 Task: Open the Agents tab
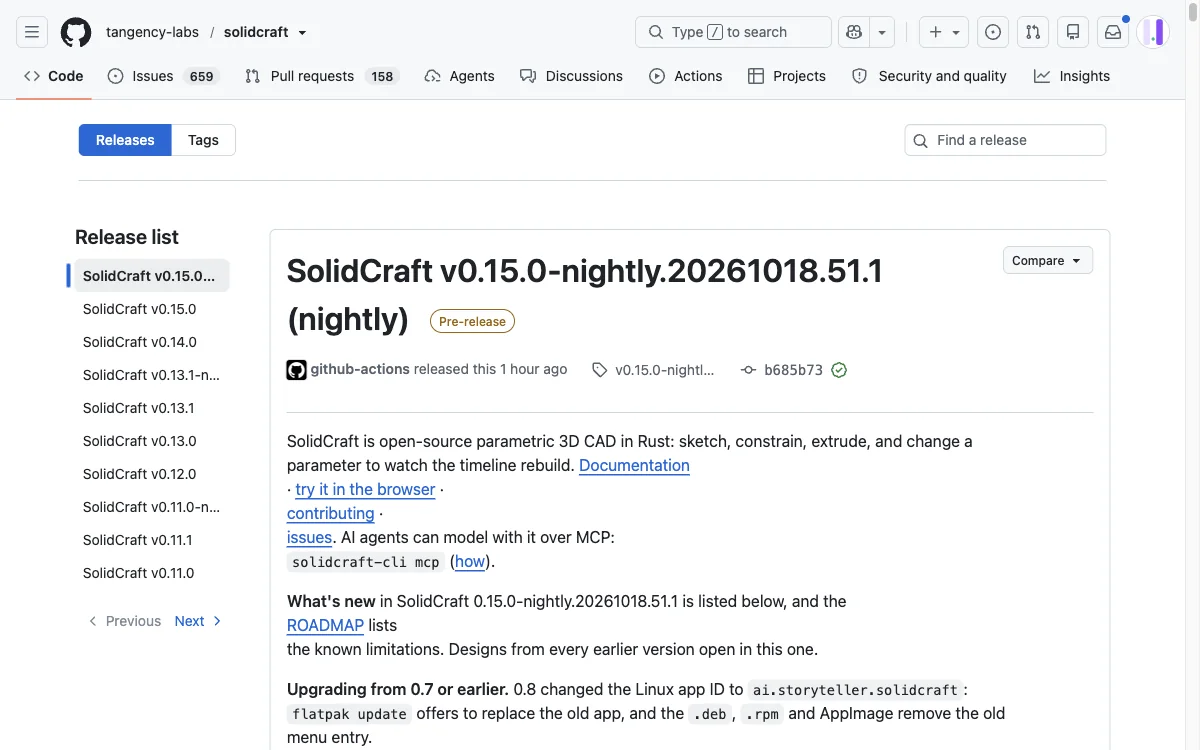tap(459, 76)
